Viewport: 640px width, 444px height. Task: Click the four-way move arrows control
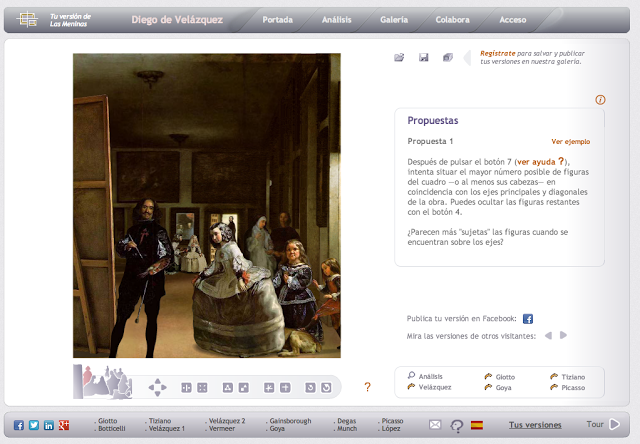click(x=158, y=387)
